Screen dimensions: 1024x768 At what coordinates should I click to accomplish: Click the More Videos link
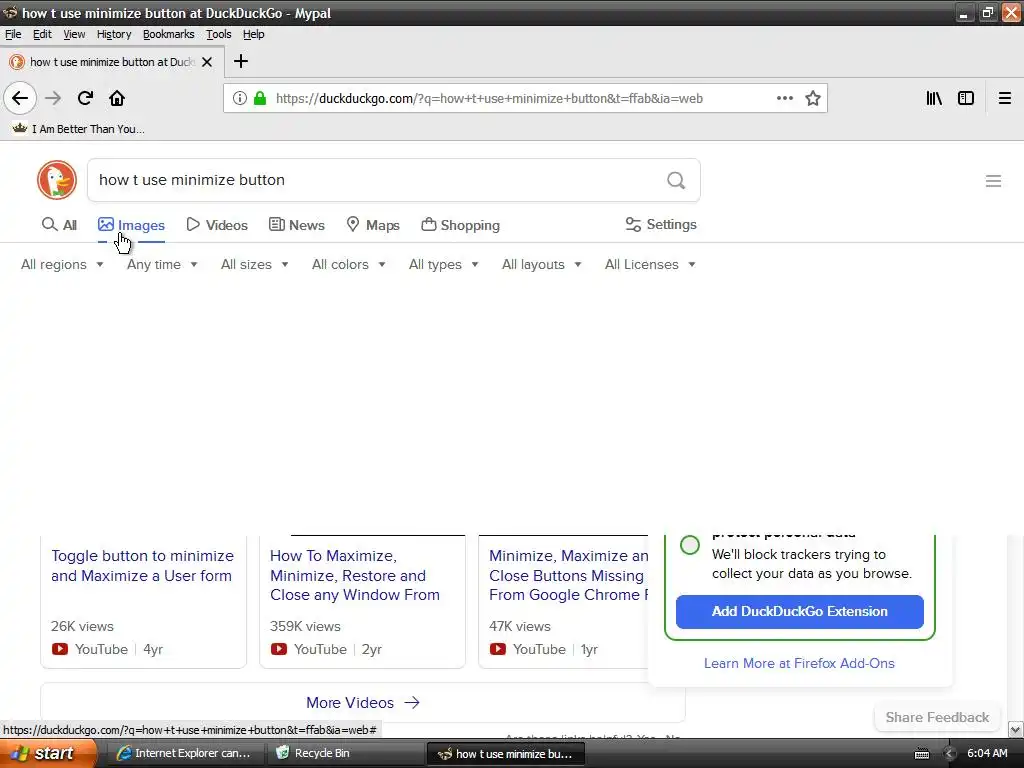[362, 703]
